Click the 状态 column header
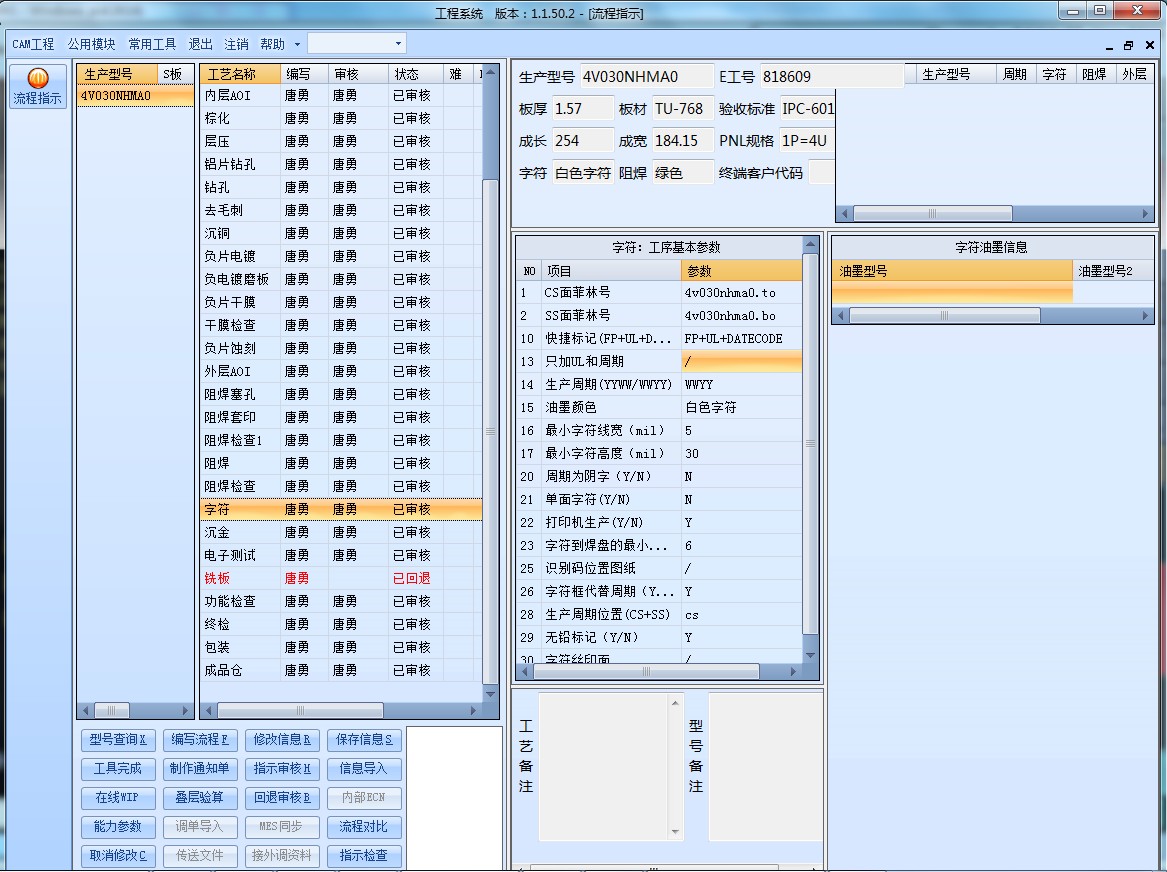 click(x=415, y=74)
